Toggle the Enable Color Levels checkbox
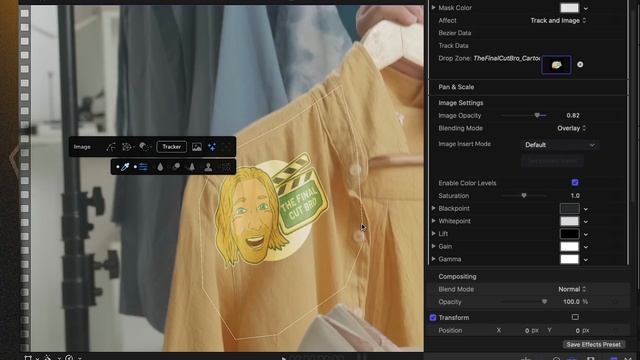640x360 pixels. (x=575, y=182)
